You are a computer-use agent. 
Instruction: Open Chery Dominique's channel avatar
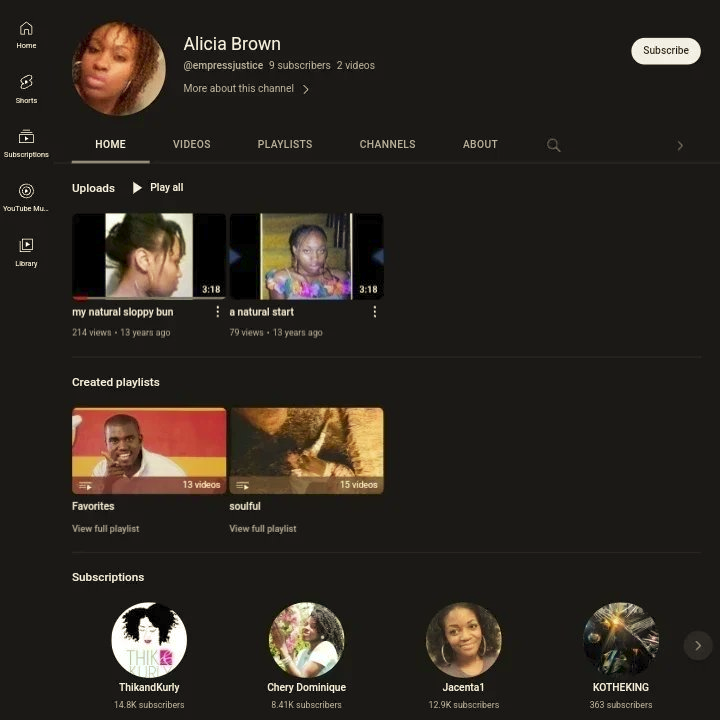[x=306, y=640]
